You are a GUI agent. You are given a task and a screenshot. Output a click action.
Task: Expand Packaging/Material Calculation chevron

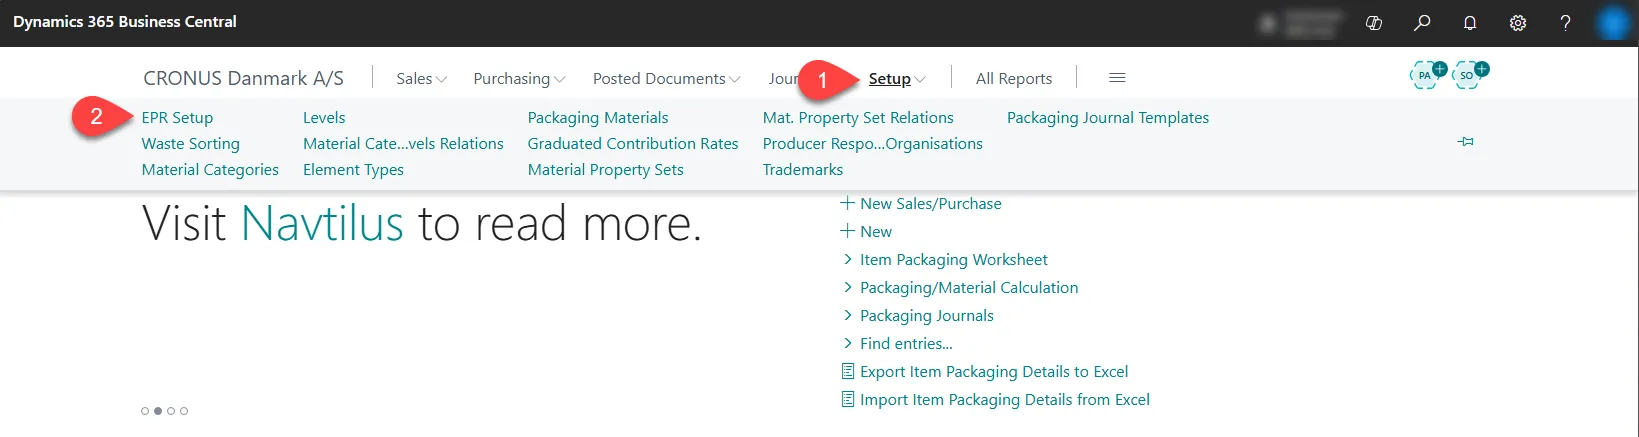coord(848,287)
